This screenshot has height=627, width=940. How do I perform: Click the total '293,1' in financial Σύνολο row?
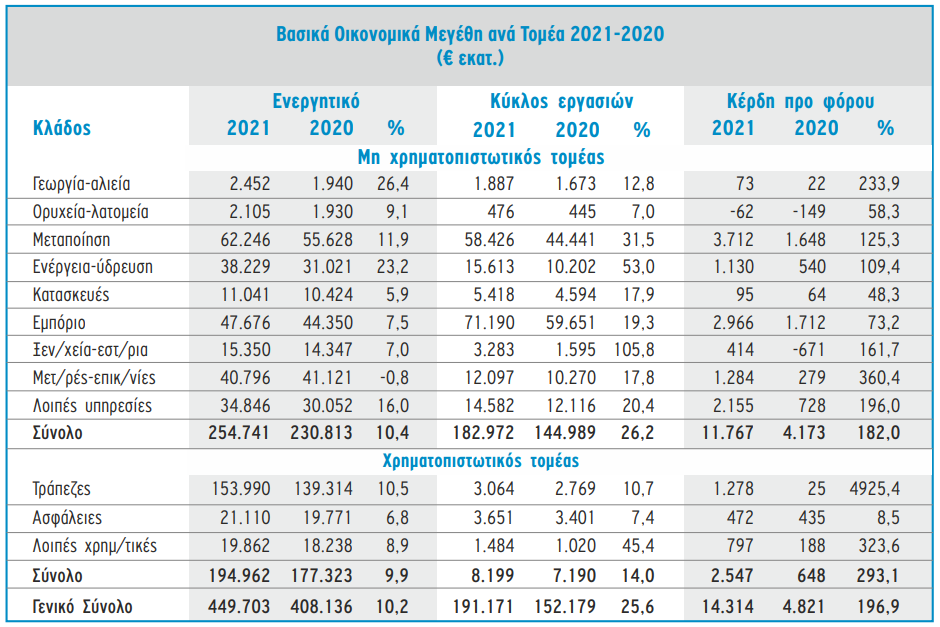878,575
